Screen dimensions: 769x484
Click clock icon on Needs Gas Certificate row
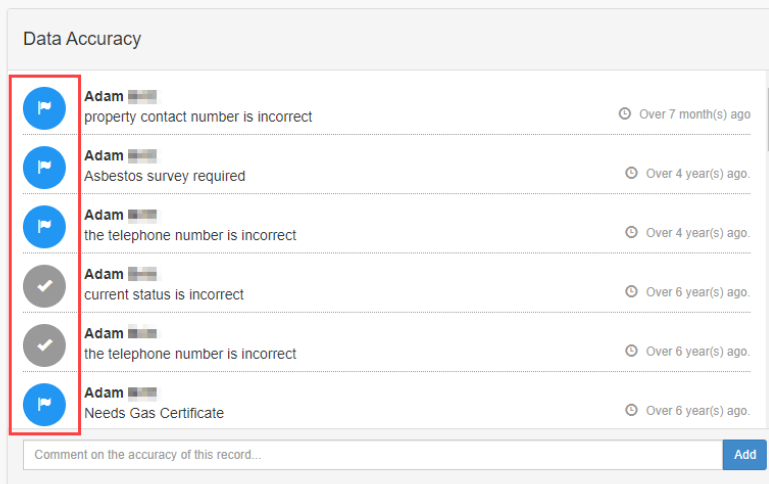tap(631, 410)
